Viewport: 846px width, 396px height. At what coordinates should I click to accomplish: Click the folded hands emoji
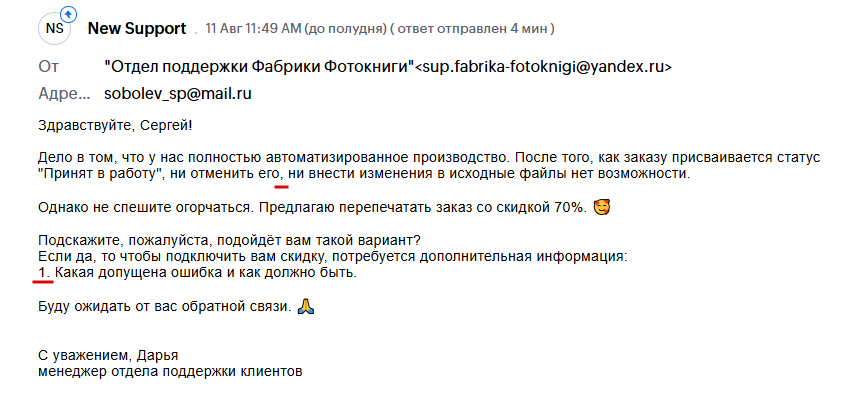pyautogui.click(x=306, y=306)
